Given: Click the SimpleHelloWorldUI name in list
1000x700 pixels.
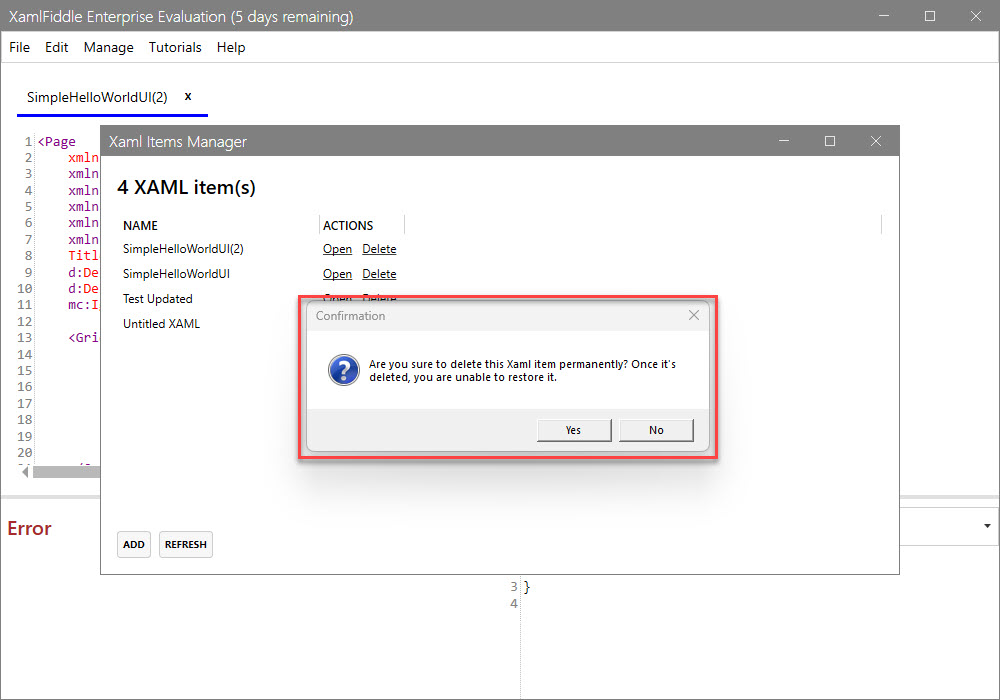Looking at the screenshot, I should point(176,273).
